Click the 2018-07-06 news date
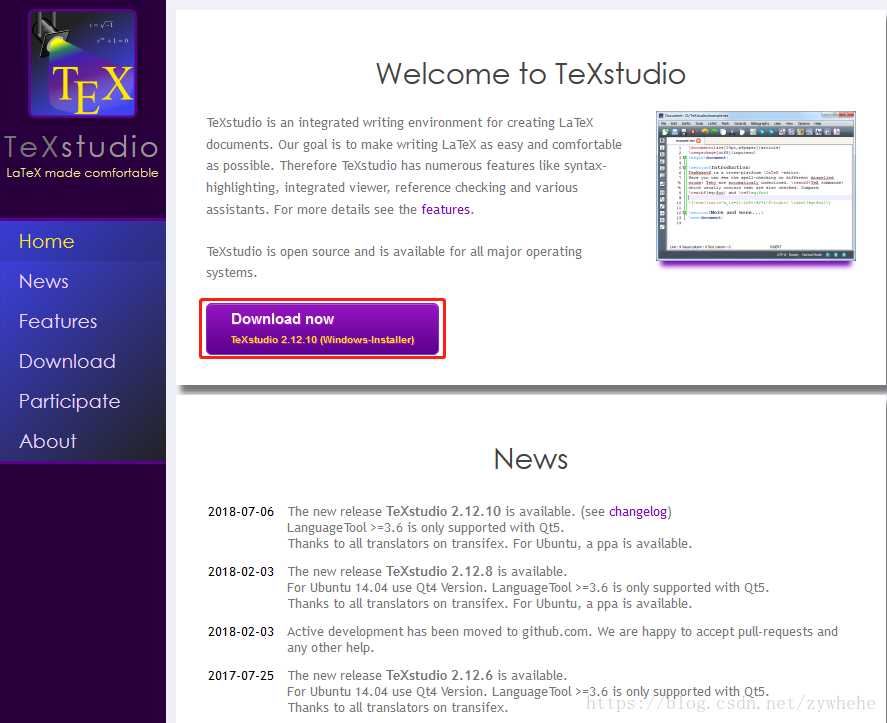The height and width of the screenshot is (723, 887). [240, 511]
